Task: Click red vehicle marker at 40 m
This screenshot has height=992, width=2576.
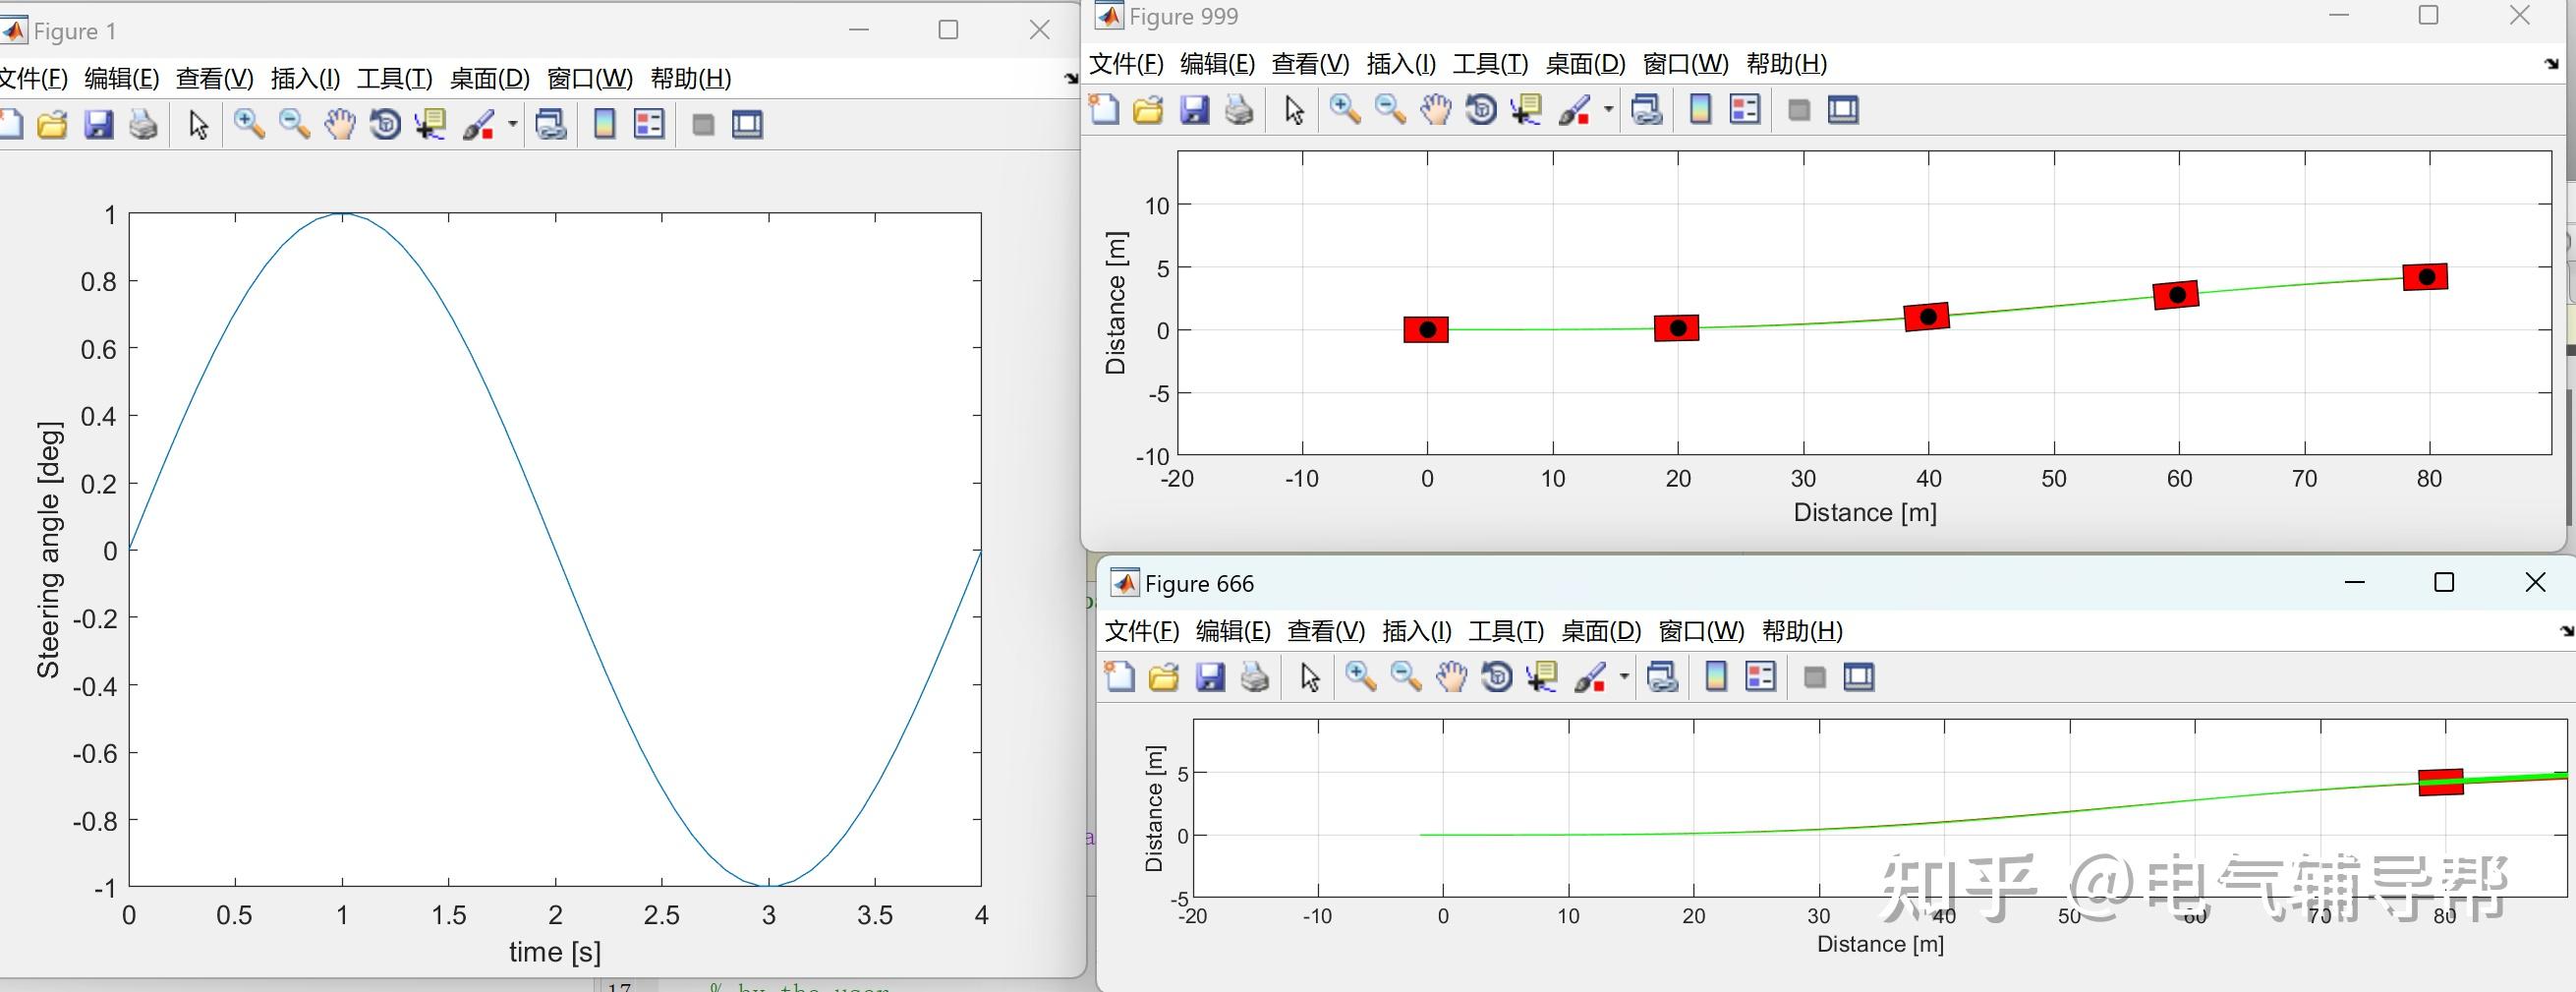Action: pyautogui.click(x=1927, y=317)
